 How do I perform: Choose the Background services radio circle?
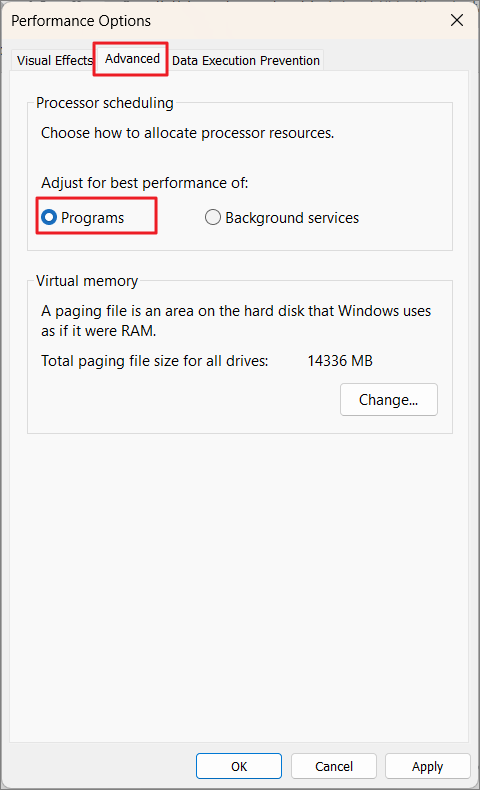point(213,217)
